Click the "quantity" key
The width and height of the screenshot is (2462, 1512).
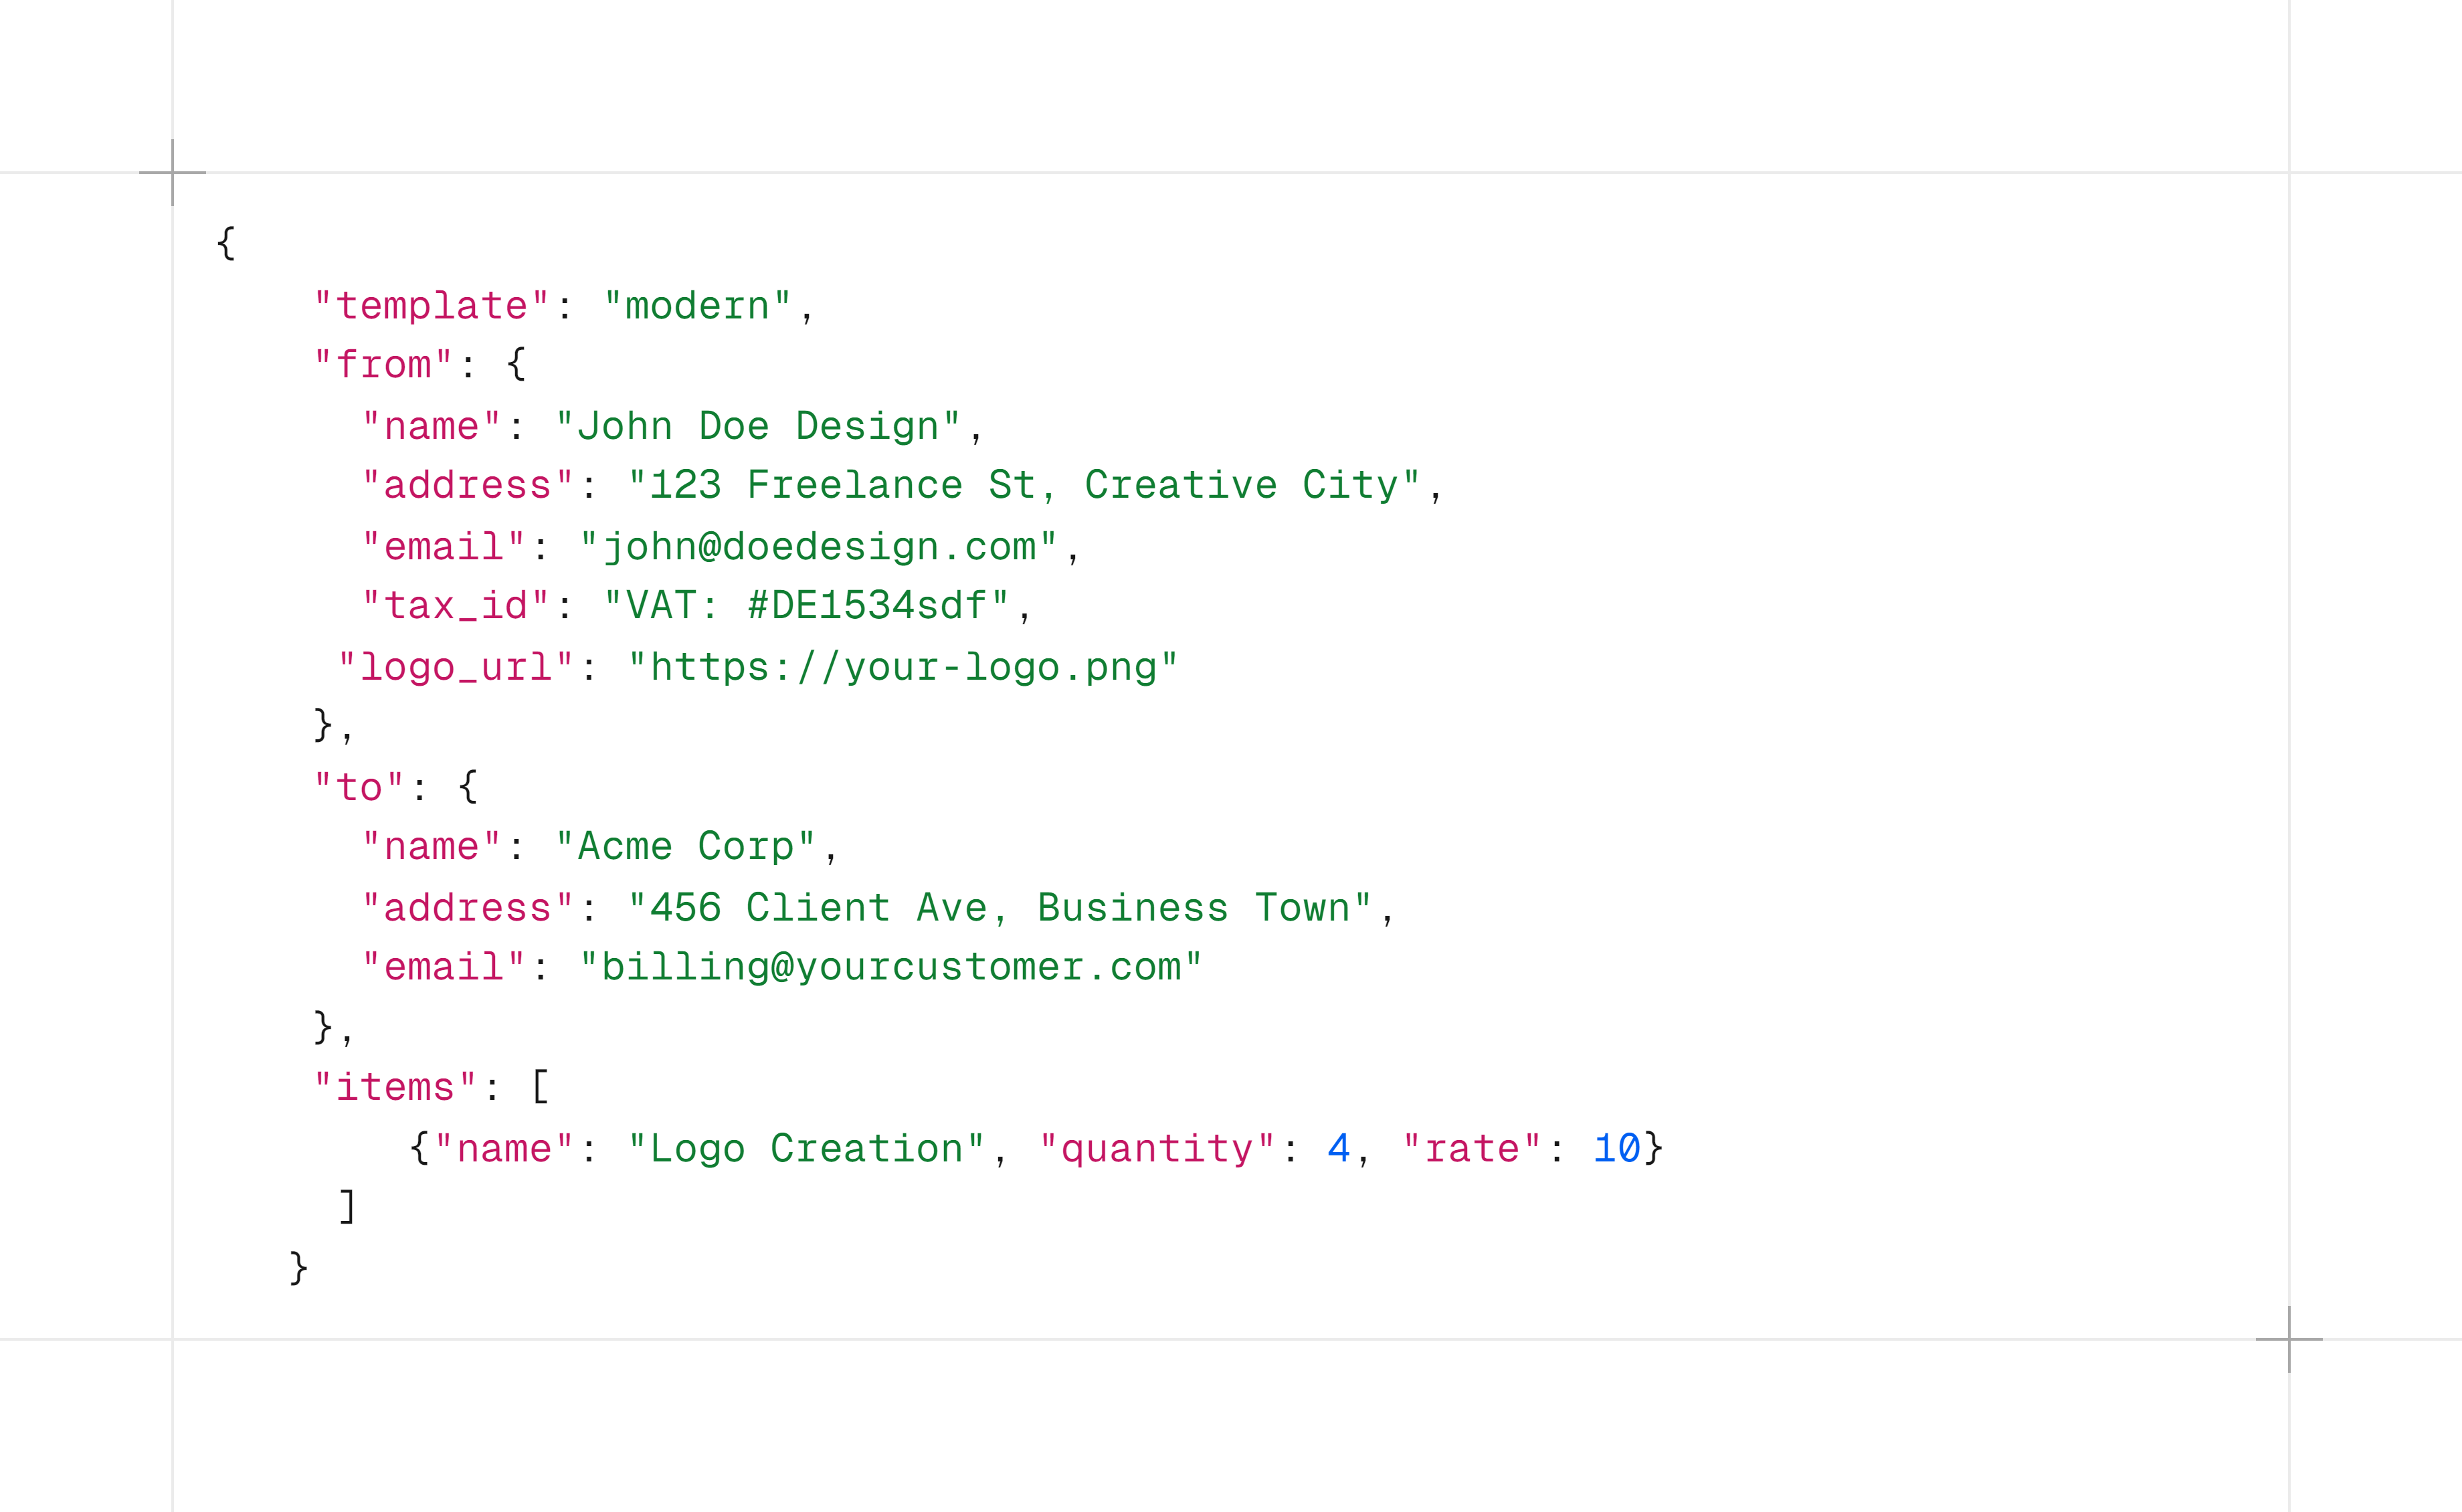click(1158, 1149)
